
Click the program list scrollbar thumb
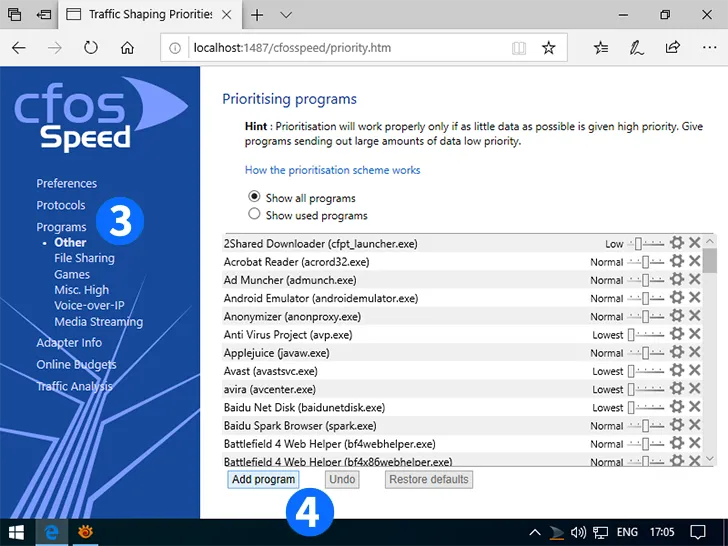(709, 261)
